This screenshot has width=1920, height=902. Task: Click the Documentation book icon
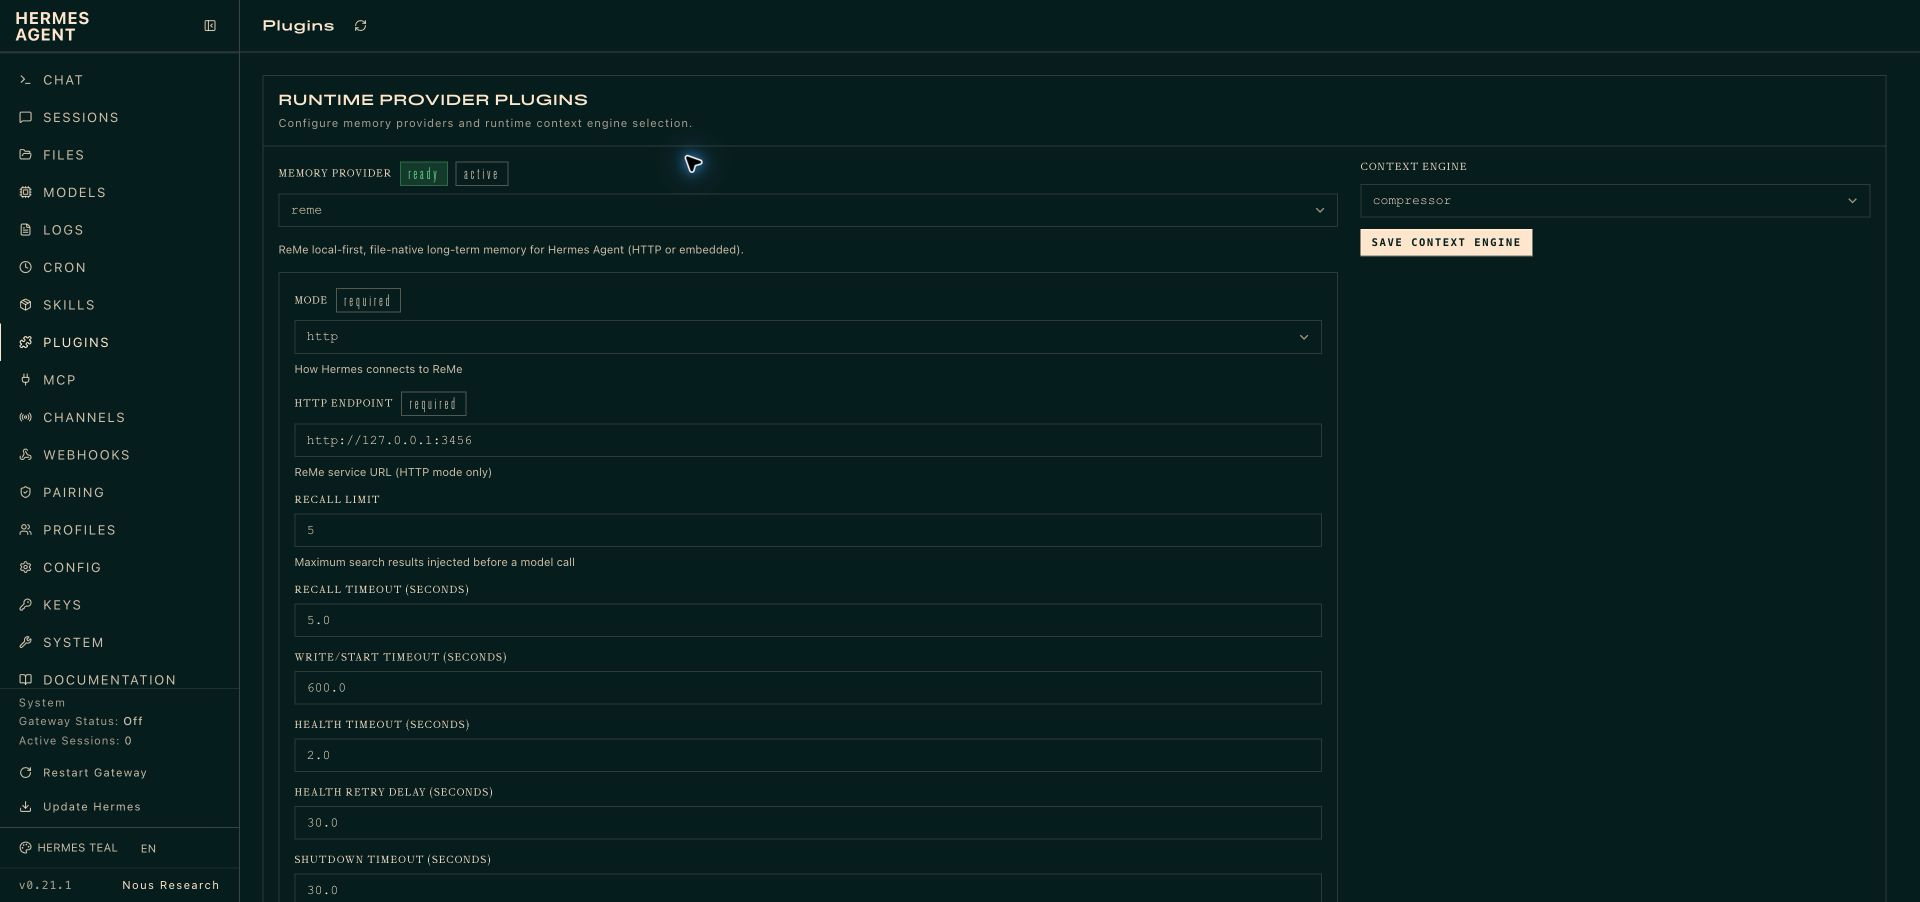(26, 680)
